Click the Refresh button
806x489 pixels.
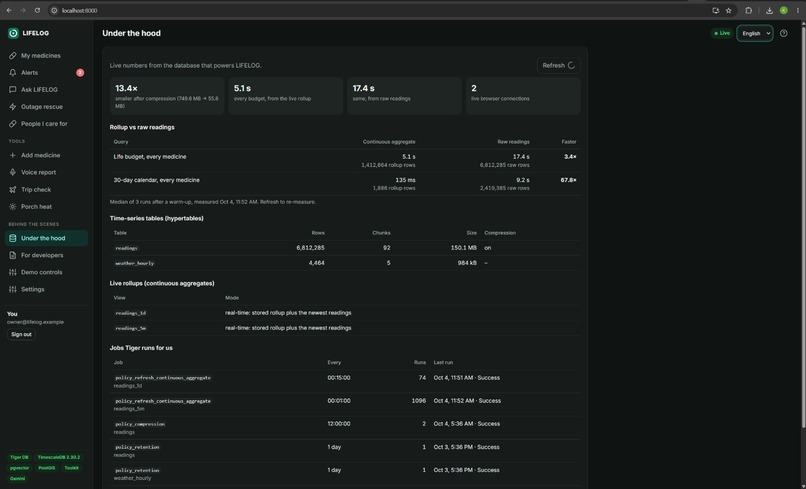559,65
